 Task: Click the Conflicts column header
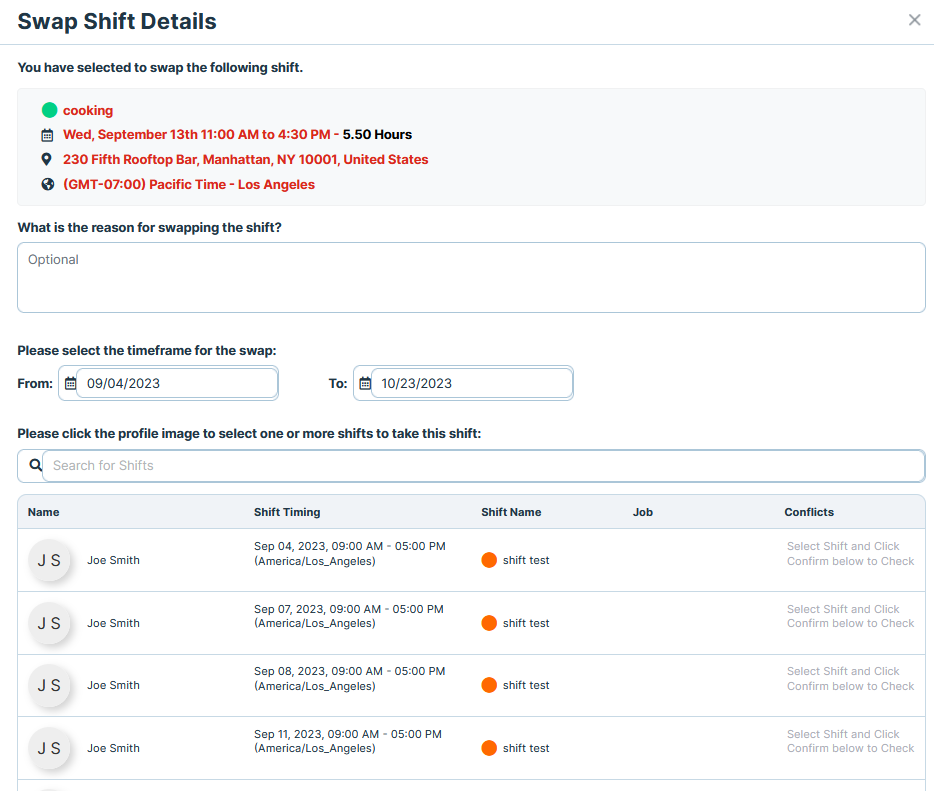pyautogui.click(x=809, y=512)
